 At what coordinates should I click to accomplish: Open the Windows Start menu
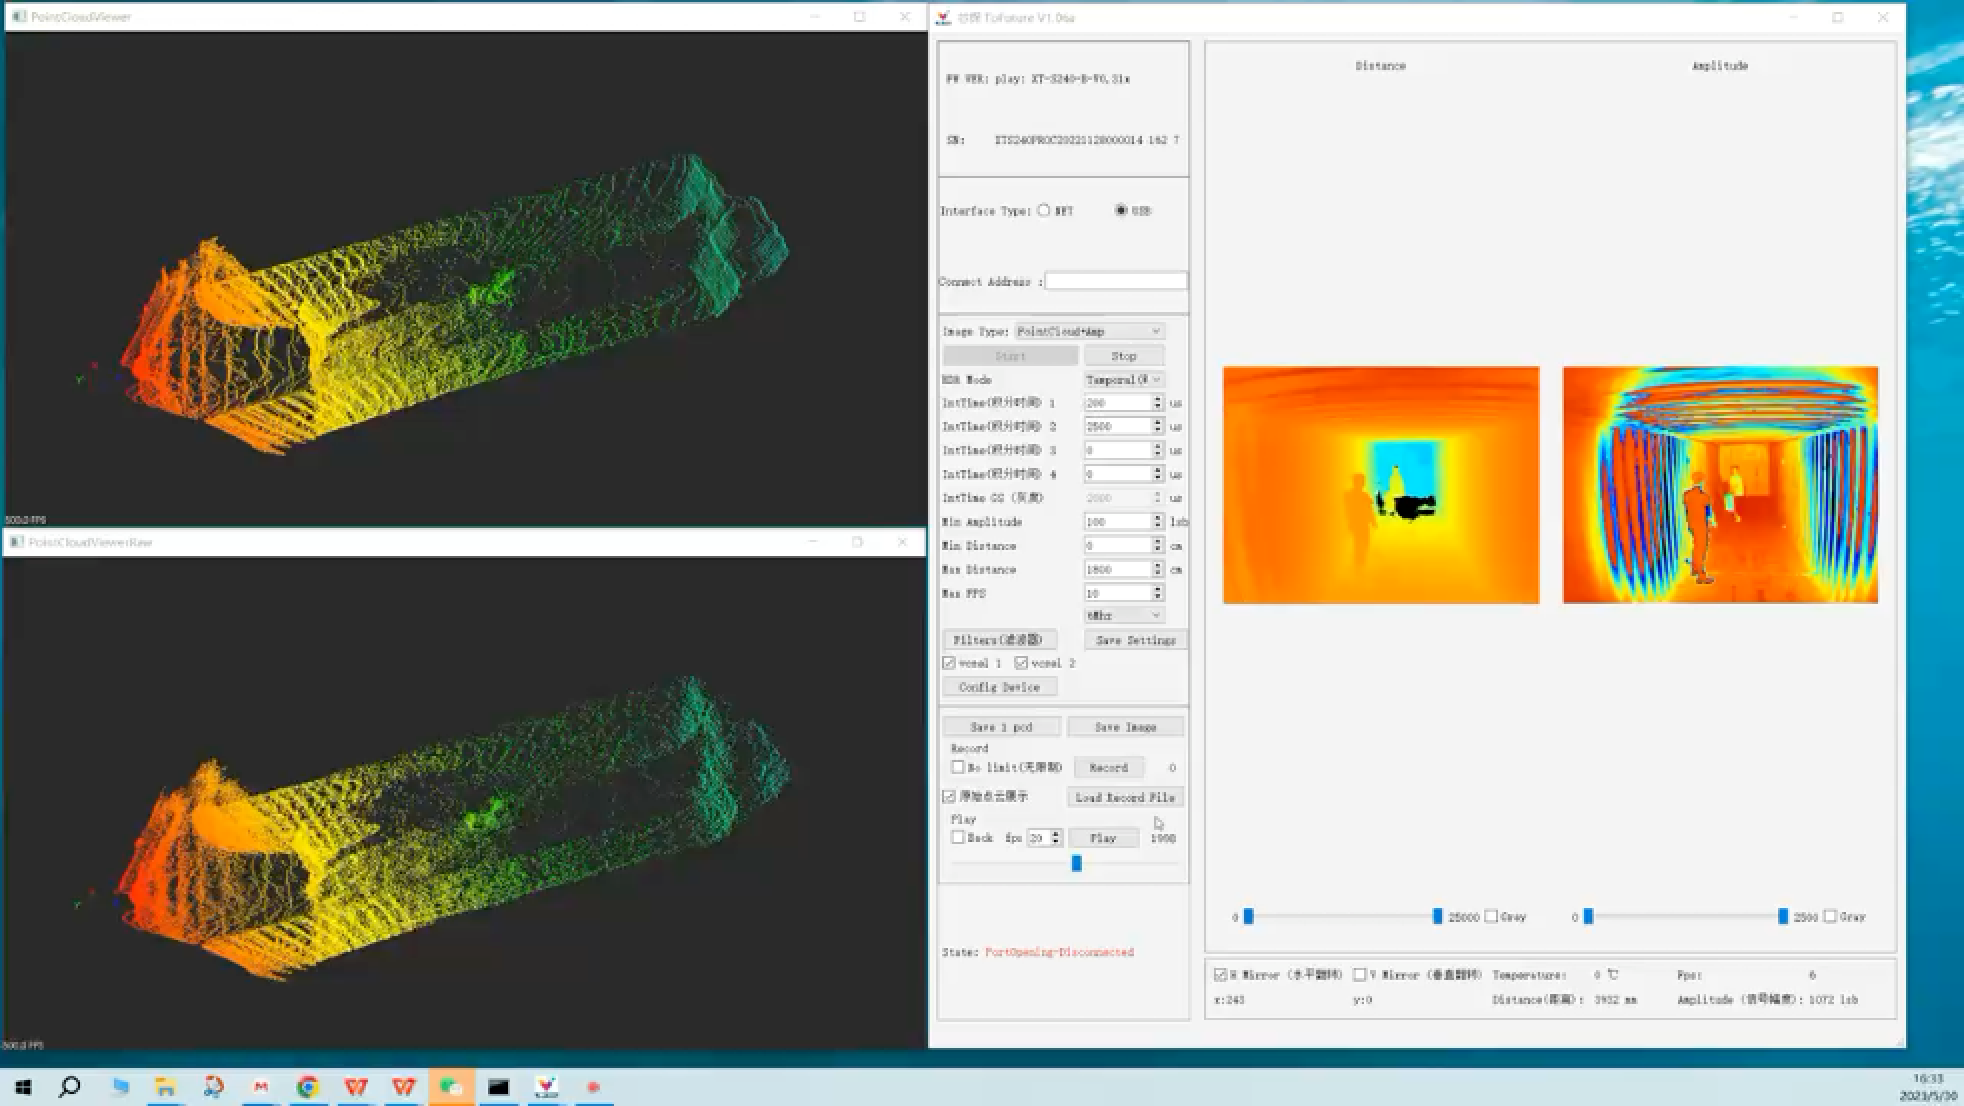23,1087
